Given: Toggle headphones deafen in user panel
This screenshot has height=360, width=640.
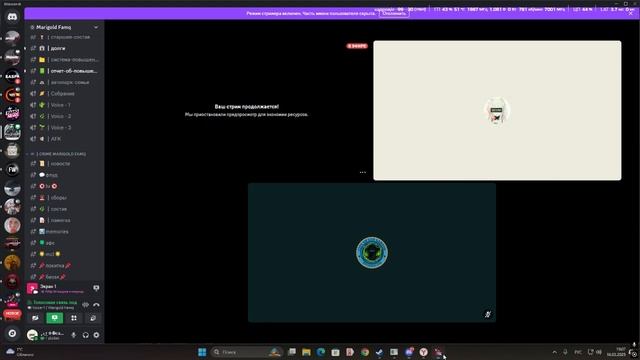Looking at the screenshot, I should [85, 335].
